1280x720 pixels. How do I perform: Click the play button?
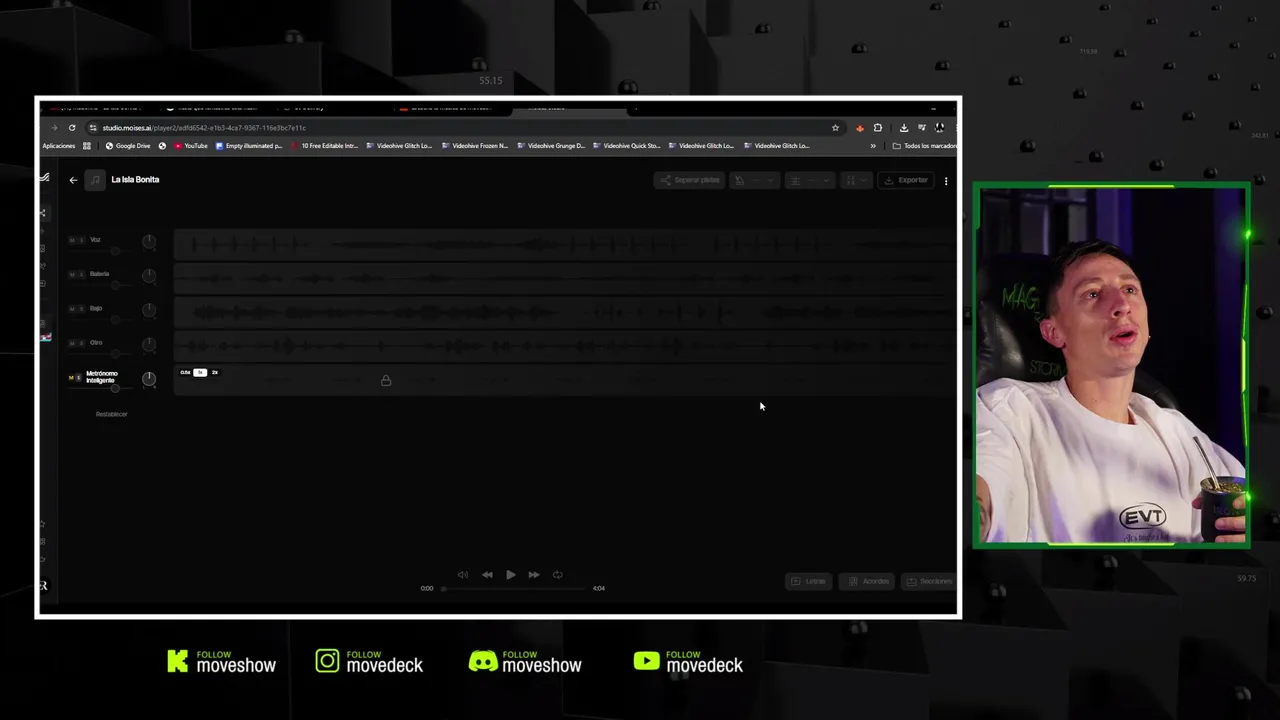coord(511,575)
